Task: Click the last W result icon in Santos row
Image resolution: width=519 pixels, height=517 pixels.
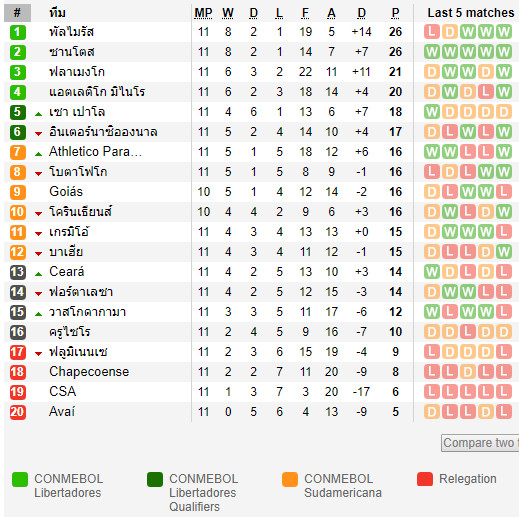Action: coord(504,52)
